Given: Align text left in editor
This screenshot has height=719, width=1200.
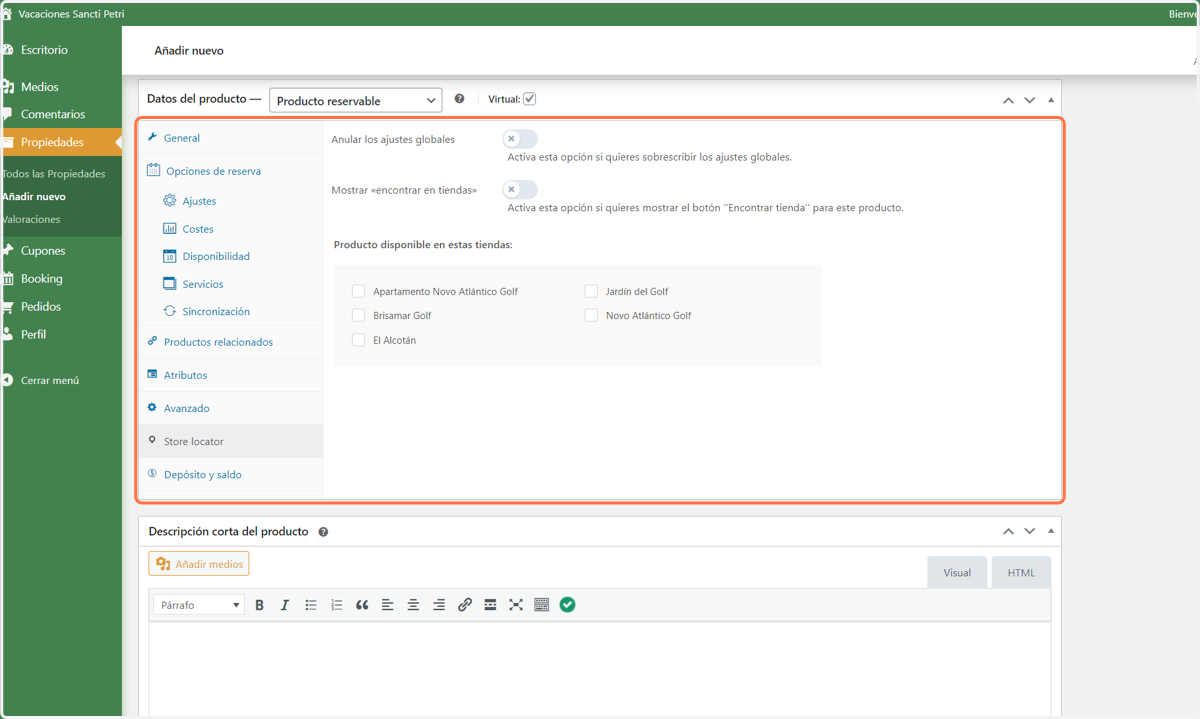Looking at the screenshot, I should tap(388, 605).
